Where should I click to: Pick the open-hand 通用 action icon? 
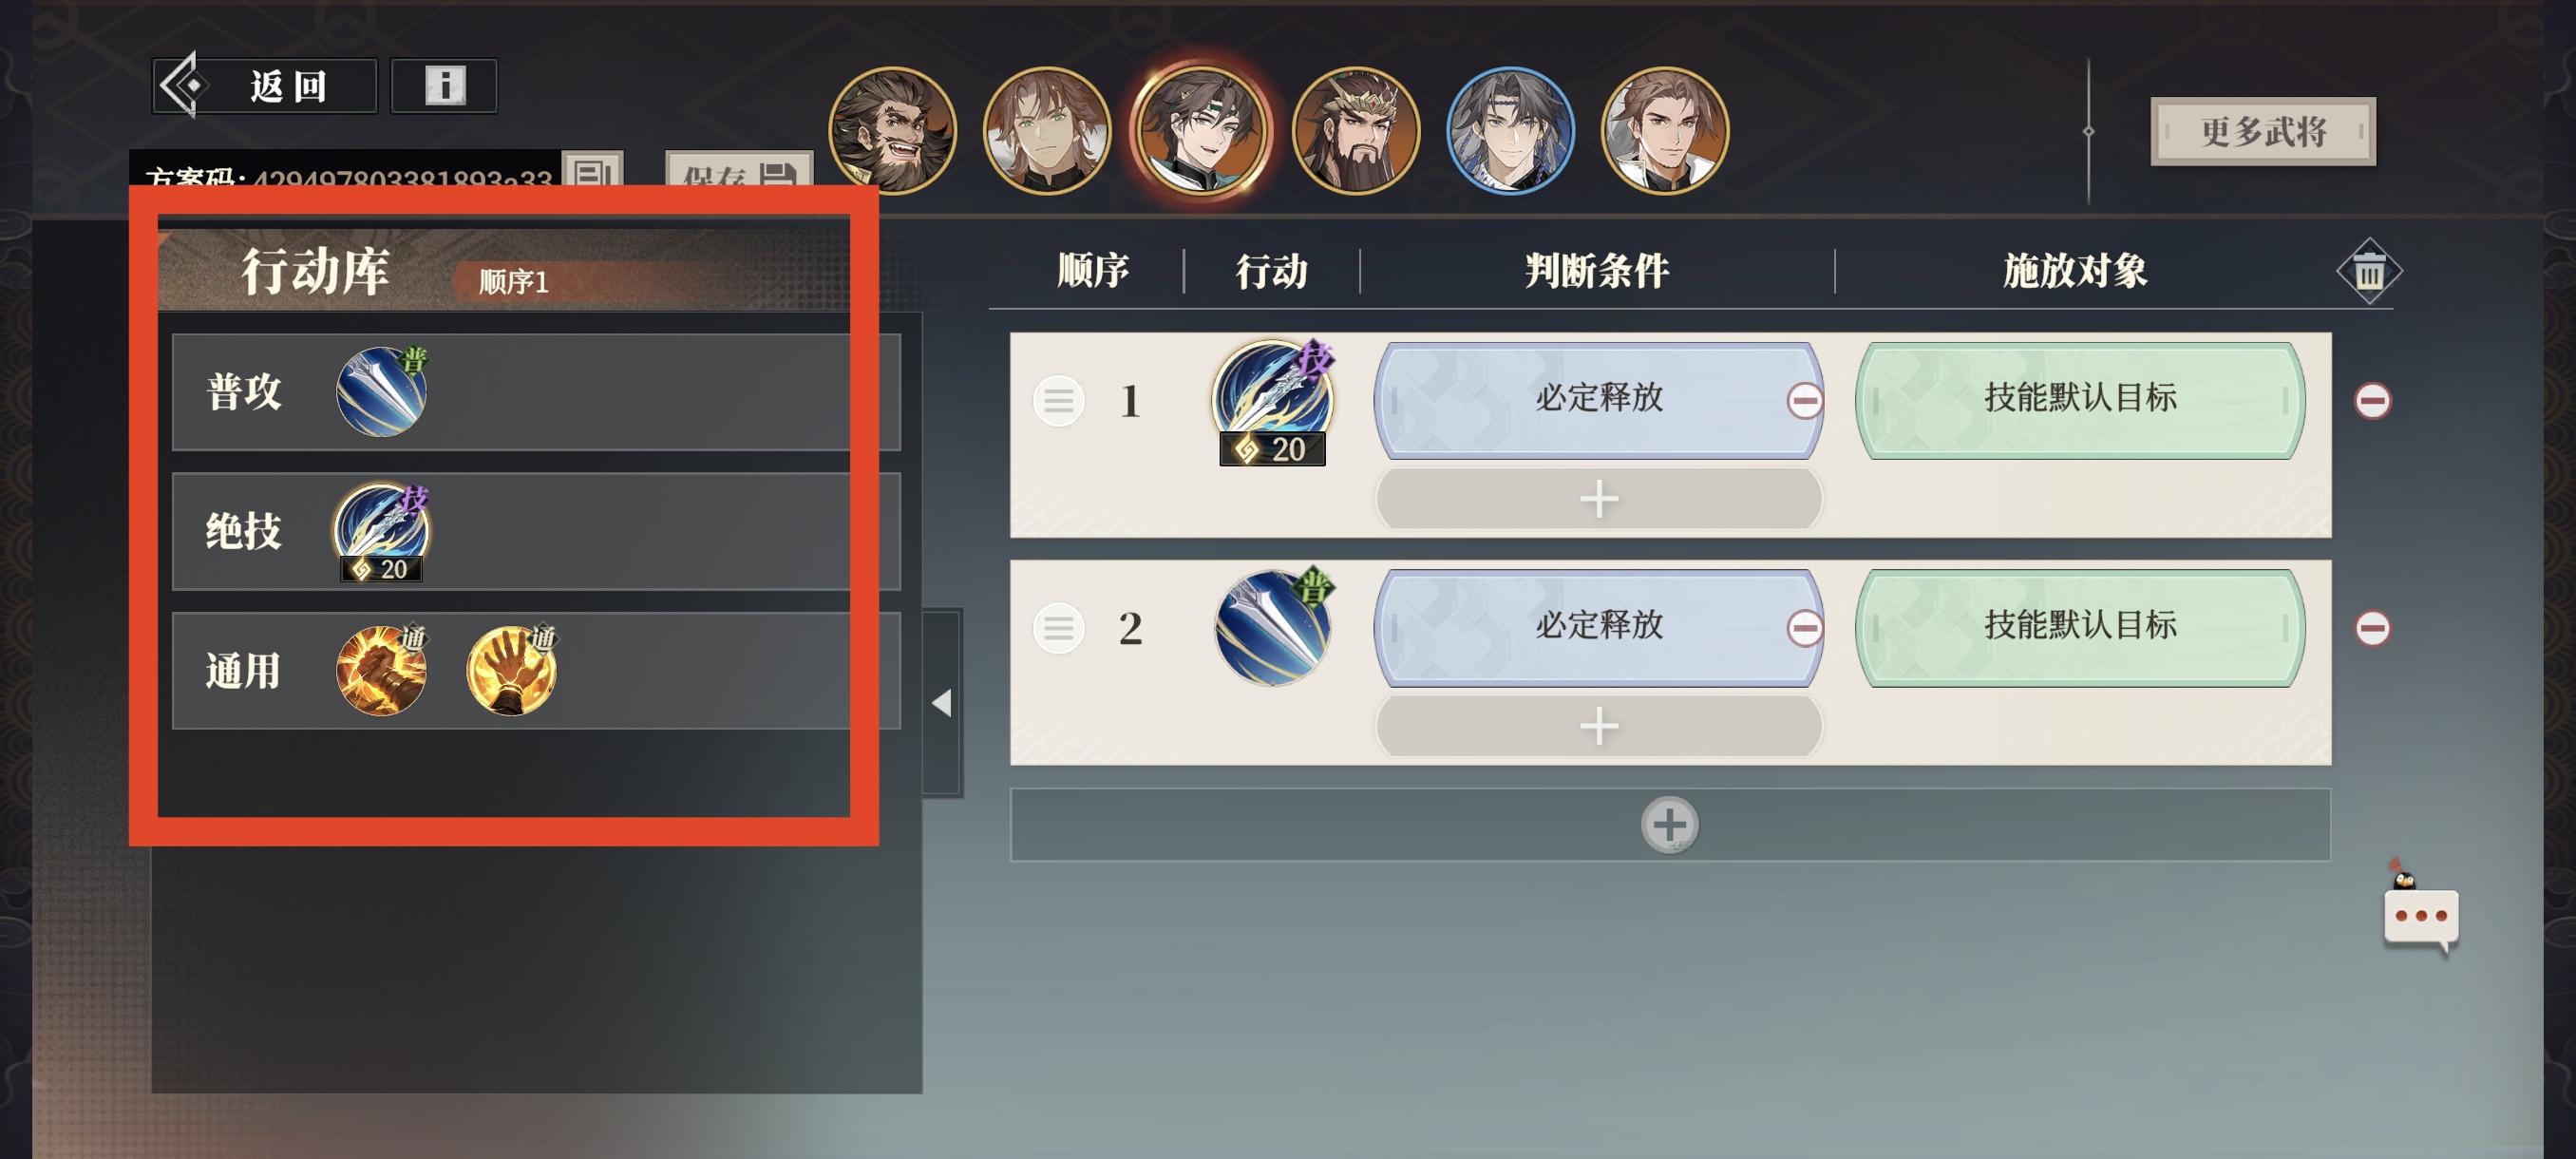tap(512, 670)
